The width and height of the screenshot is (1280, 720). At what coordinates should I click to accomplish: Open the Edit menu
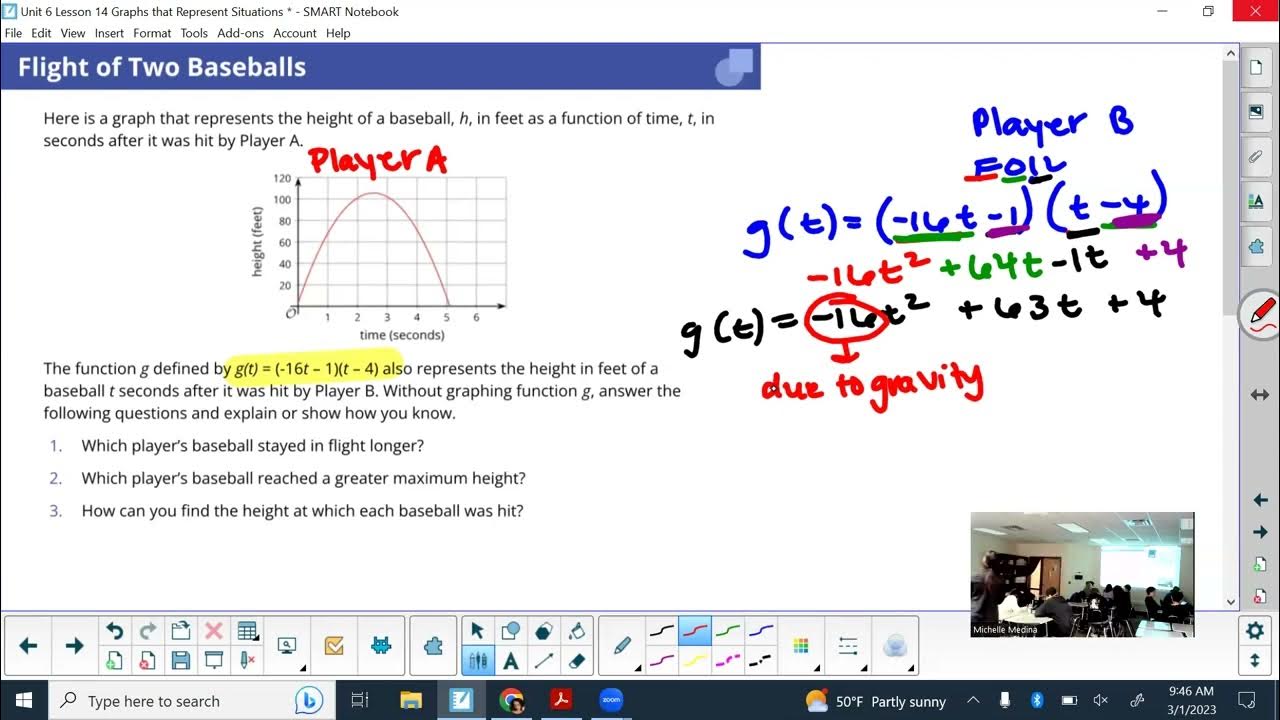tap(41, 33)
